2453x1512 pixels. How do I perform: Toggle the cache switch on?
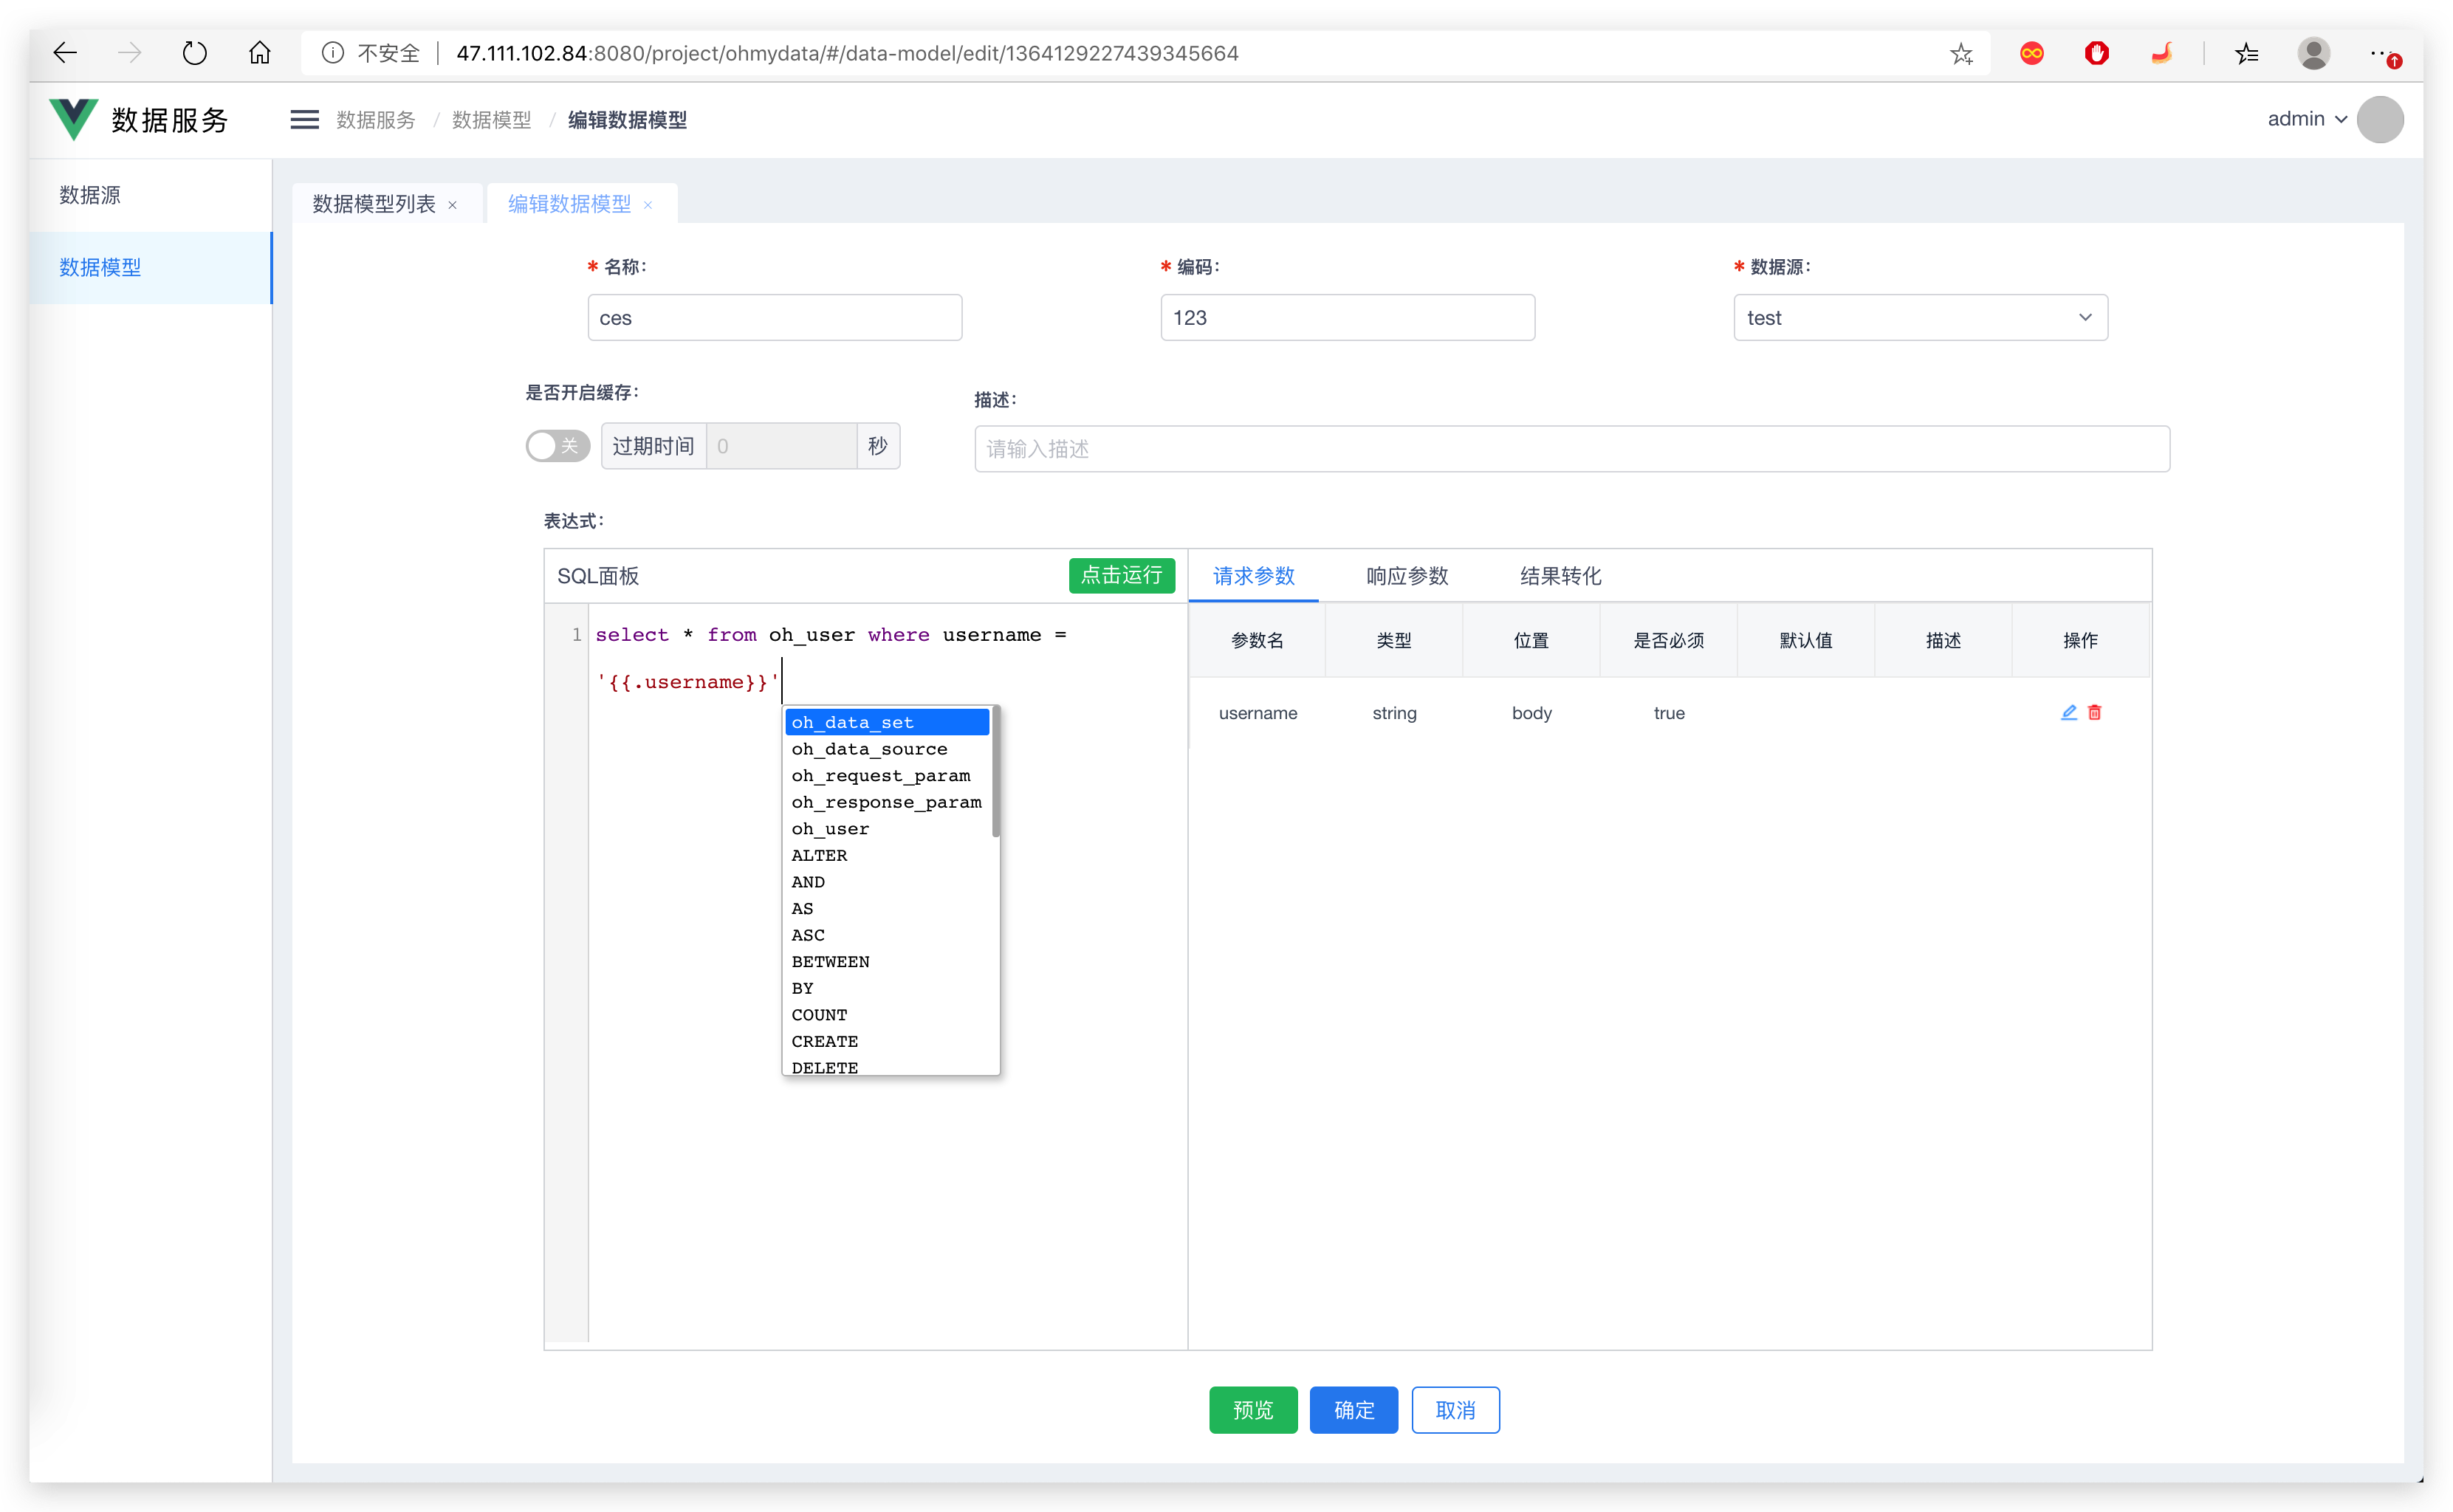(x=558, y=446)
